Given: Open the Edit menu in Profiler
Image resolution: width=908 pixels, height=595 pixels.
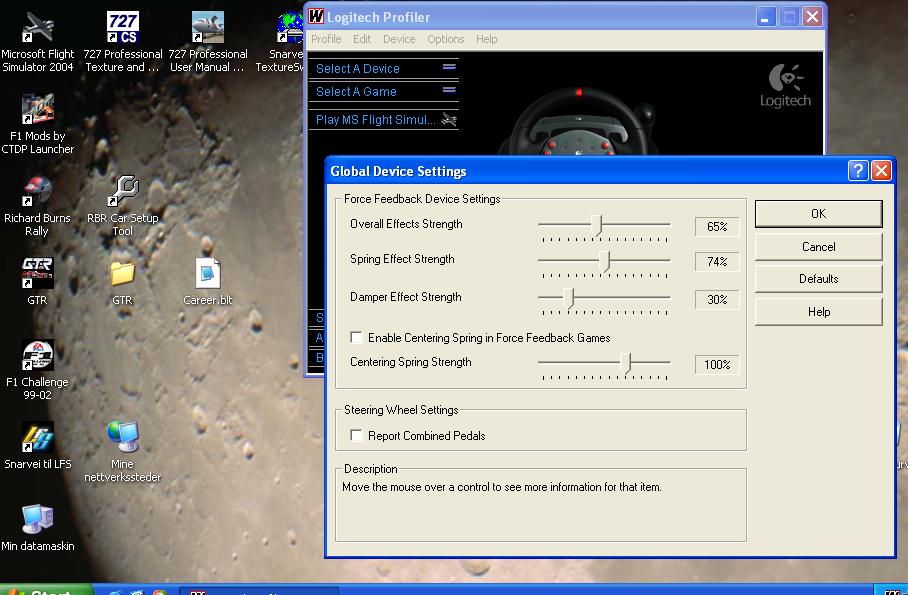Looking at the screenshot, I should pos(362,39).
